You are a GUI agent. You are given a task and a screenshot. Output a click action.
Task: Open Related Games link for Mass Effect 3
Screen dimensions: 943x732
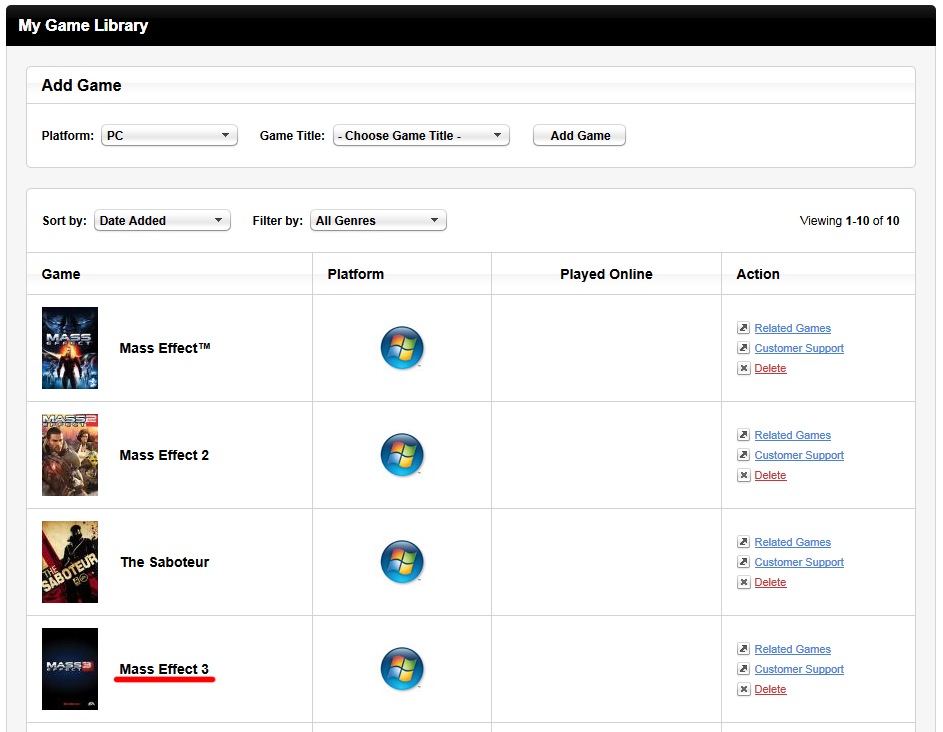pyautogui.click(x=792, y=649)
